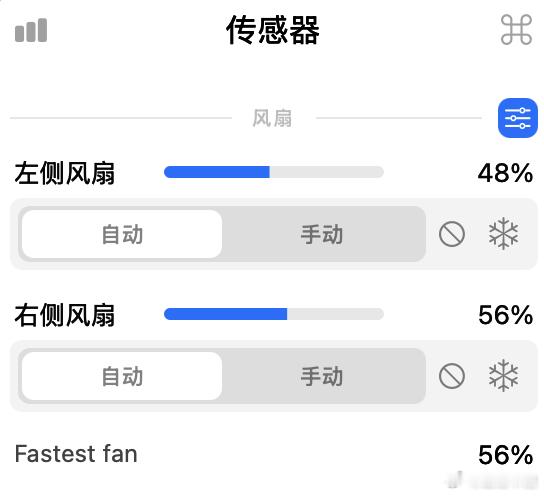Click the disable icon for 右侧风扇

[452, 376]
